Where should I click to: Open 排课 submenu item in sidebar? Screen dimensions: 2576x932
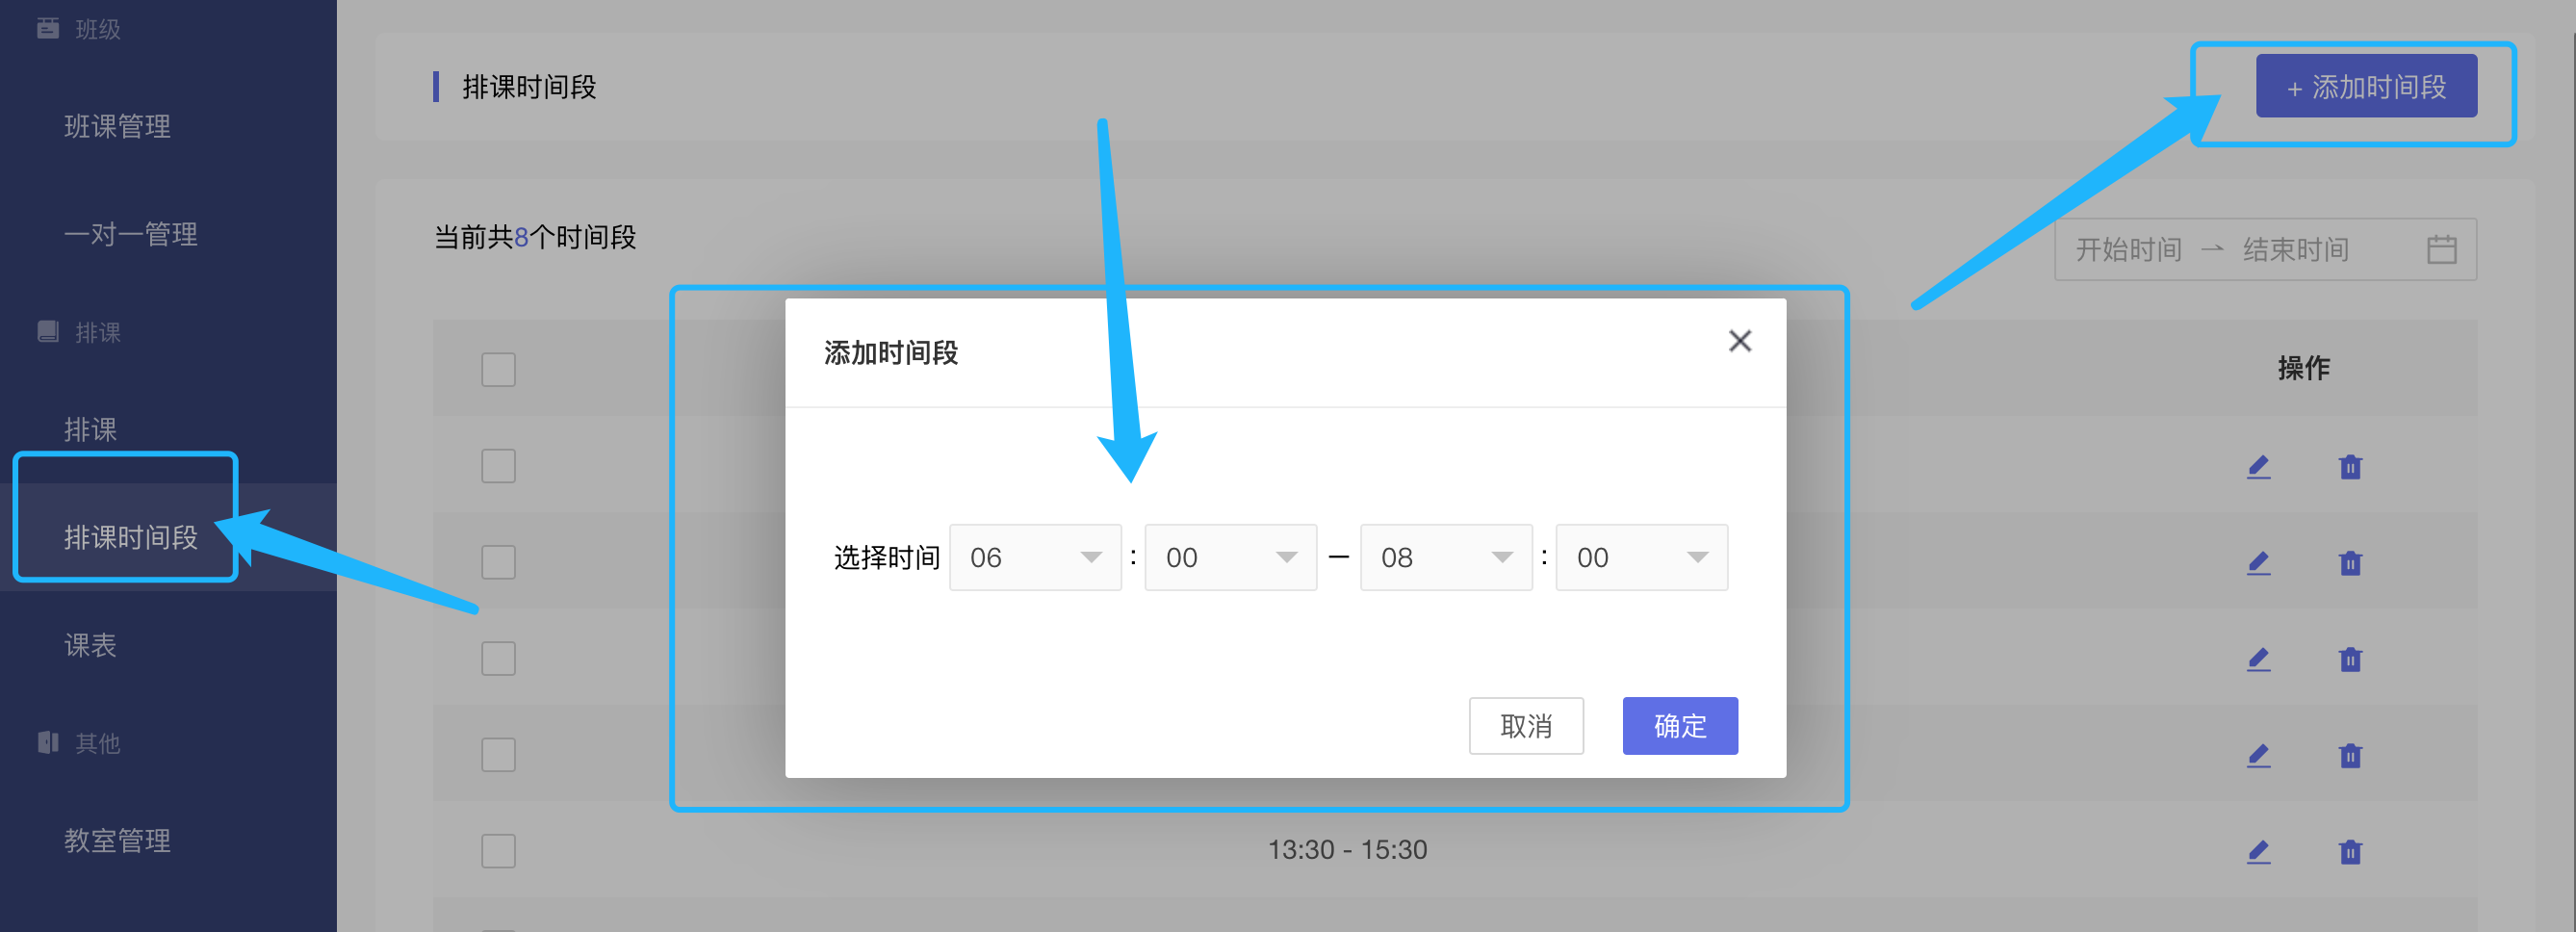pos(91,429)
